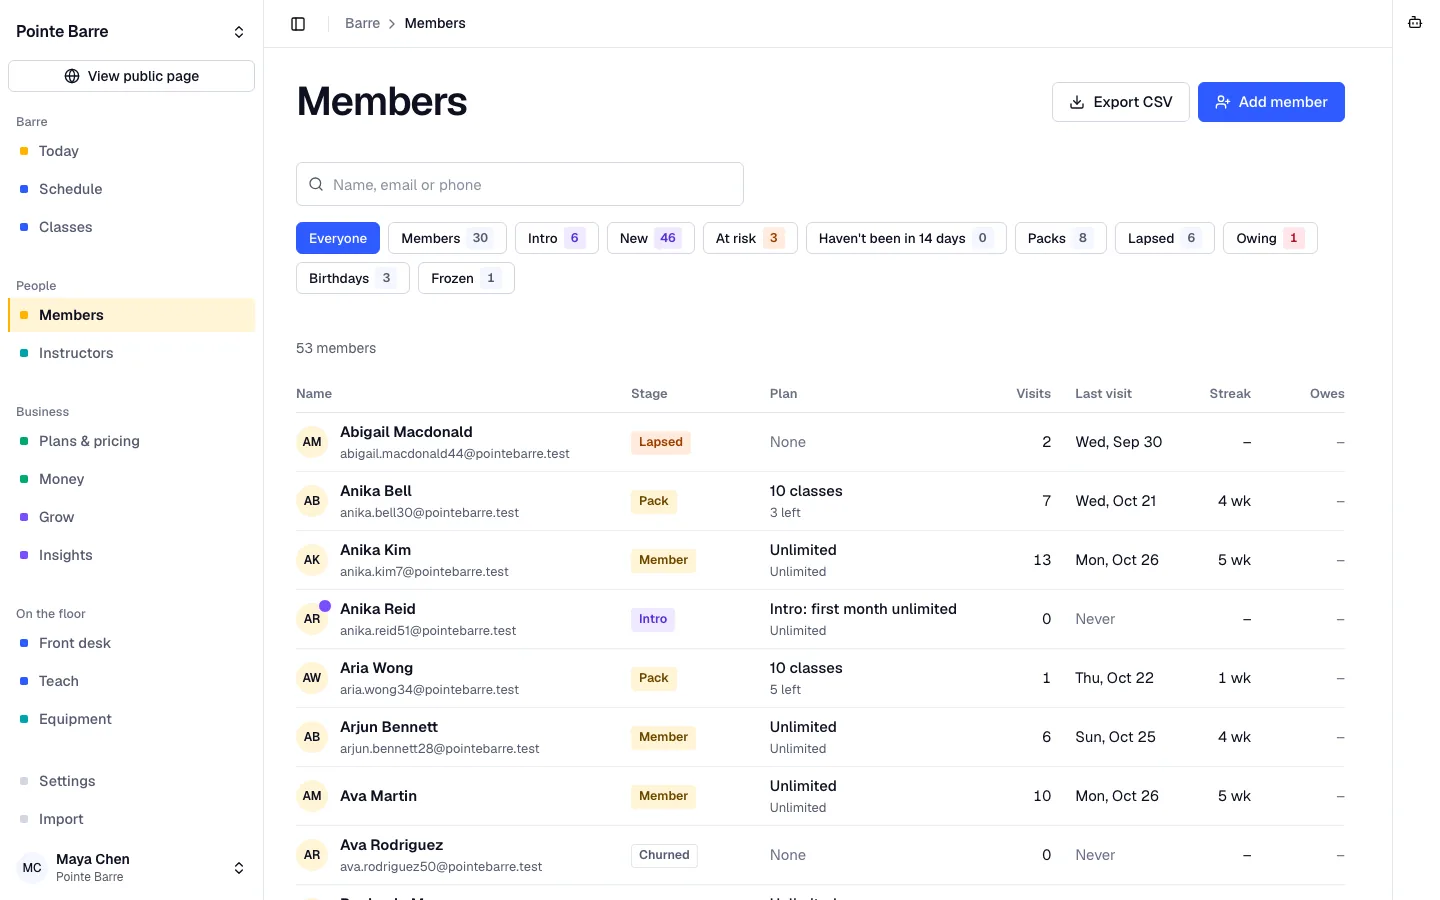This screenshot has height=900, width=1440.
Task: Focus the name, email or phone search field
Action: click(520, 184)
